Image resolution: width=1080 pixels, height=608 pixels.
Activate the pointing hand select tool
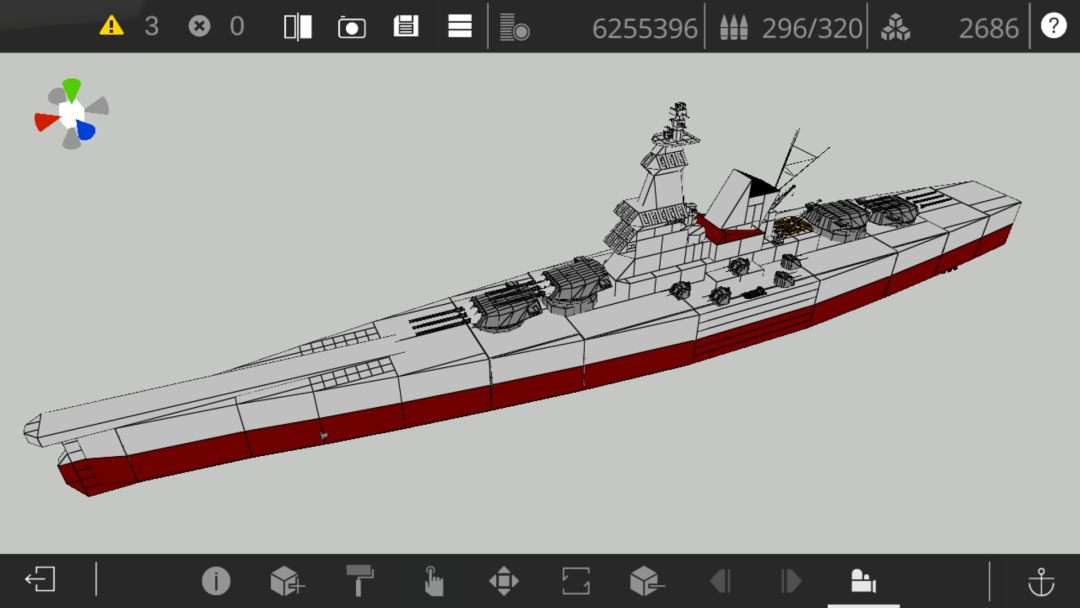click(x=433, y=581)
